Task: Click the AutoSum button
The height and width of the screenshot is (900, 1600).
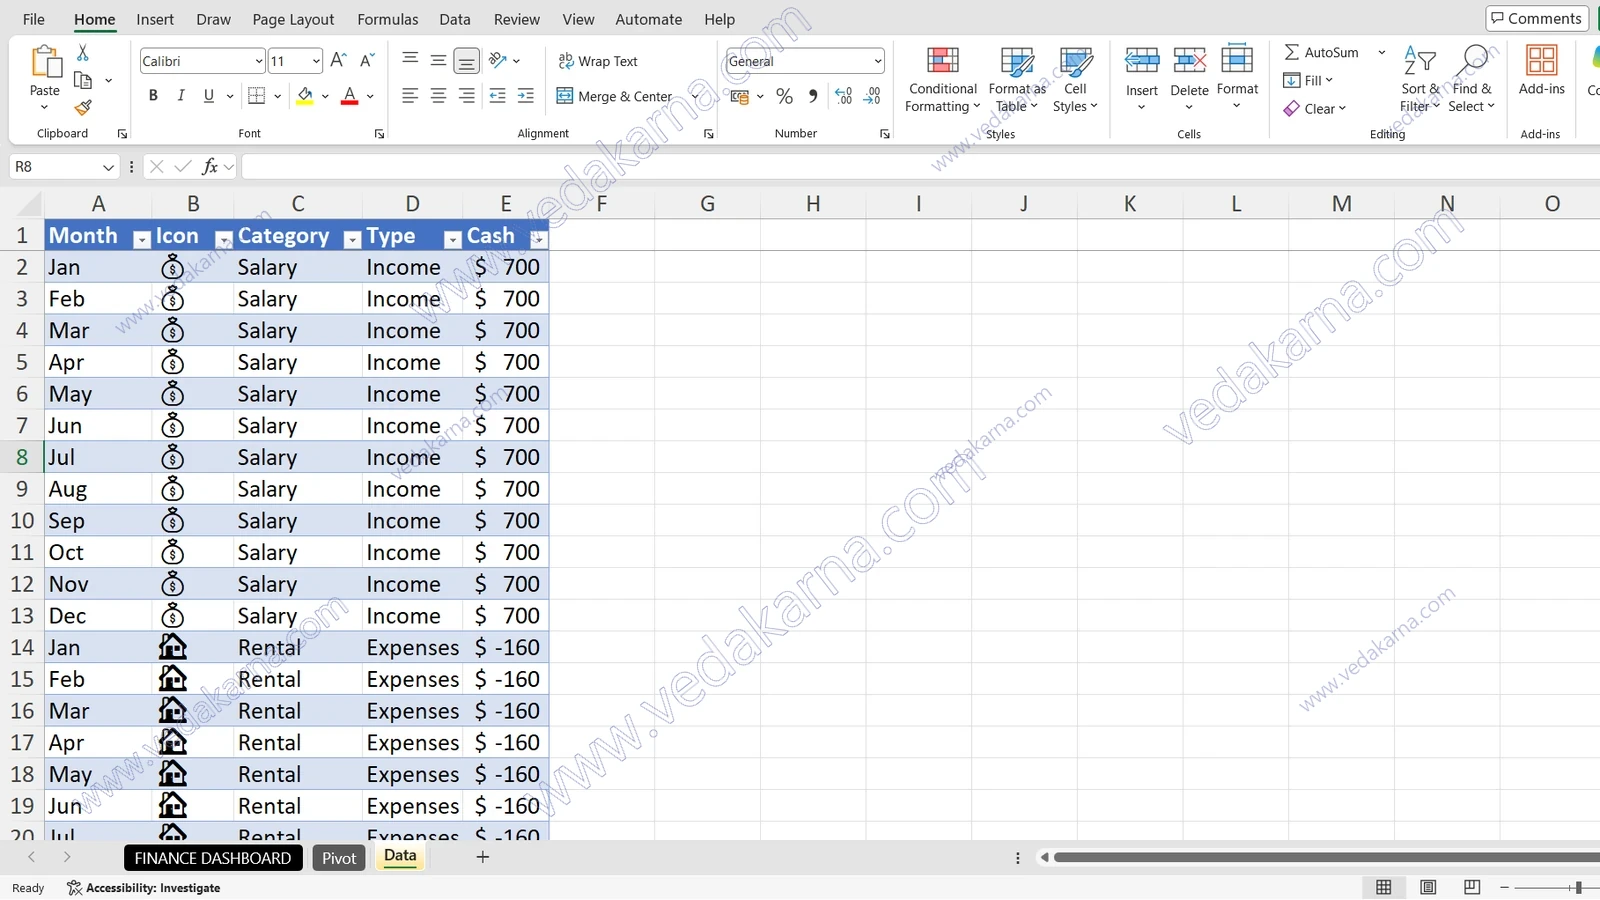Action: pos(1322,52)
